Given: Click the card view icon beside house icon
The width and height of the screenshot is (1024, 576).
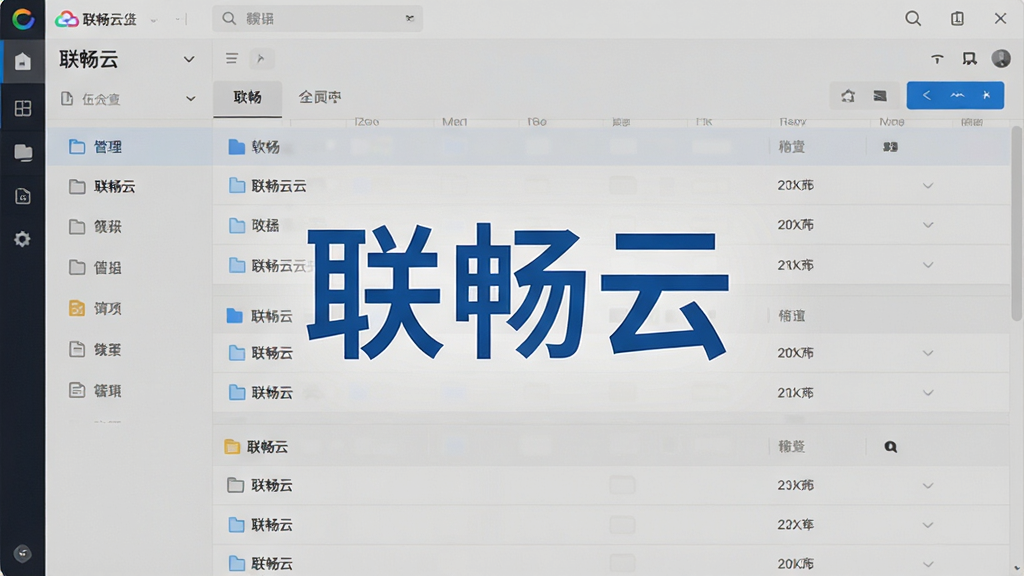Looking at the screenshot, I should pos(880,96).
